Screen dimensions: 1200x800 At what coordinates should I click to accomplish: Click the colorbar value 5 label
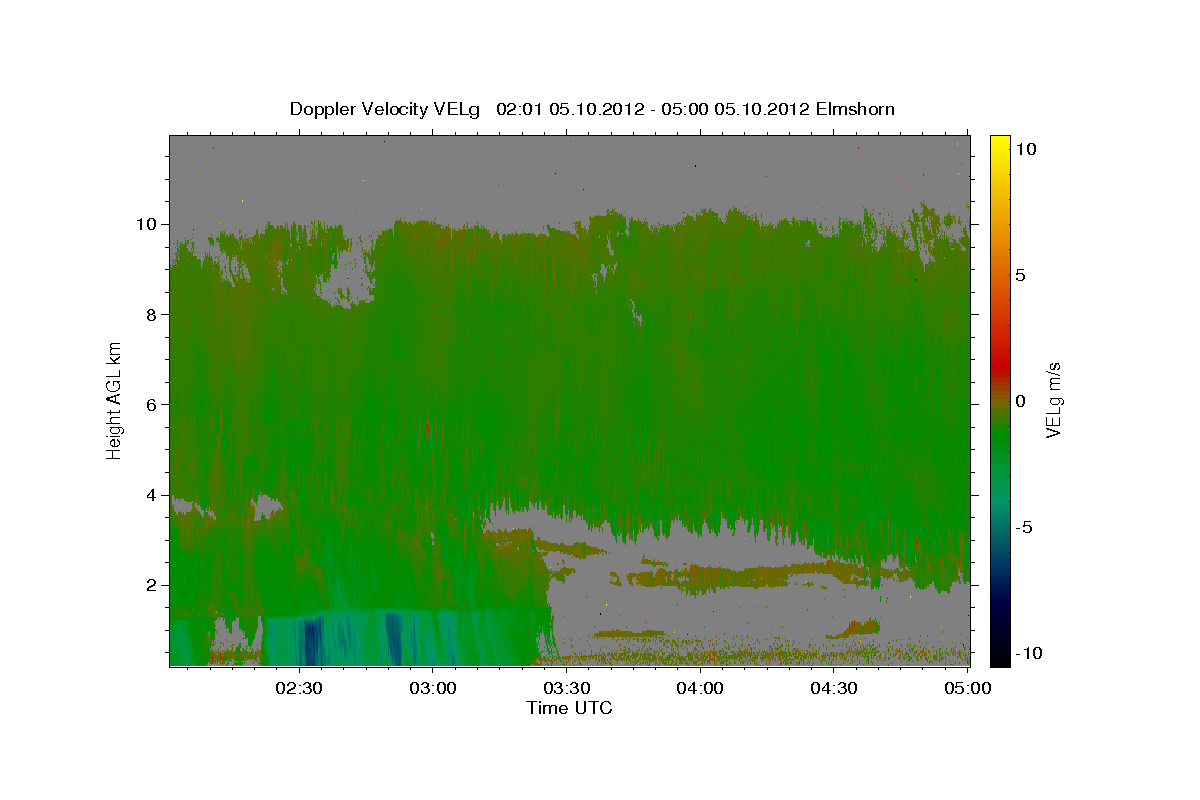coord(1020,275)
